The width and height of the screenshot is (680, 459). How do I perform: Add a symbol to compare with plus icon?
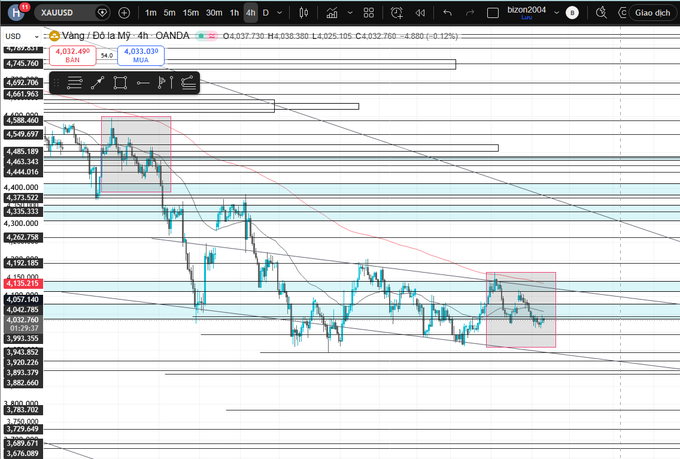pos(124,13)
